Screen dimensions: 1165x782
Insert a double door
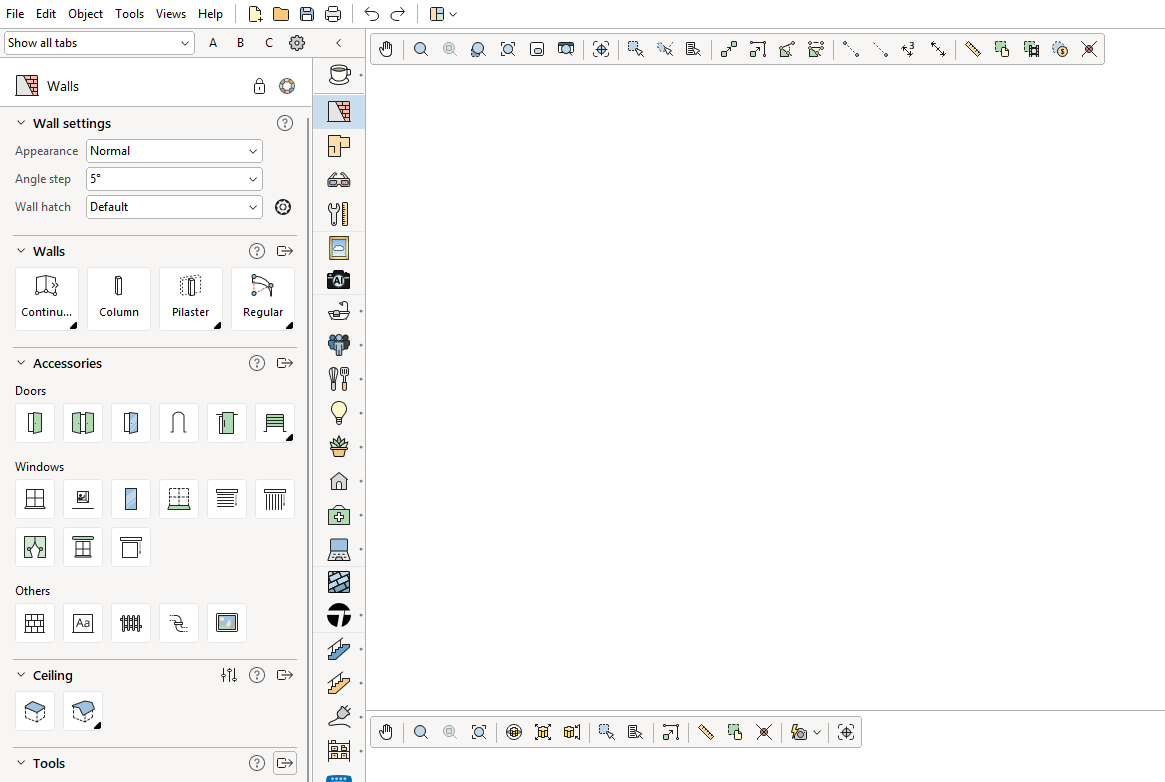click(82, 423)
